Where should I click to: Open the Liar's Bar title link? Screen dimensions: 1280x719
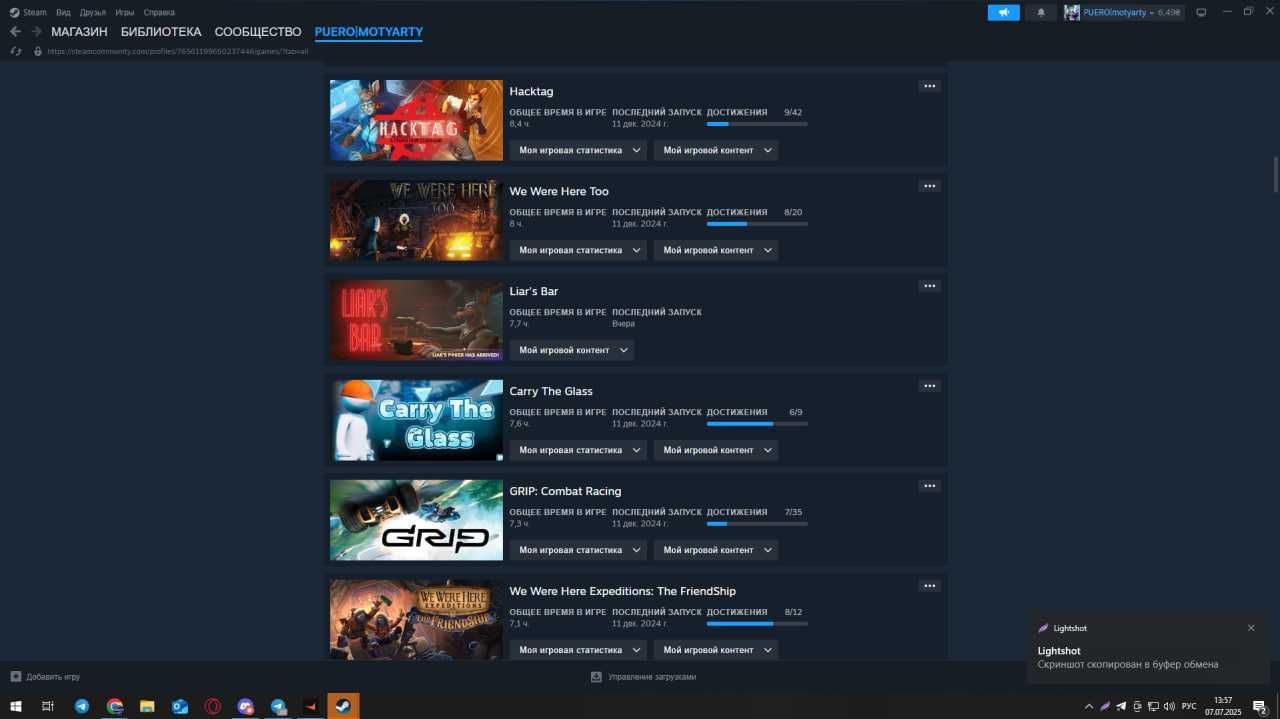(x=534, y=291)
